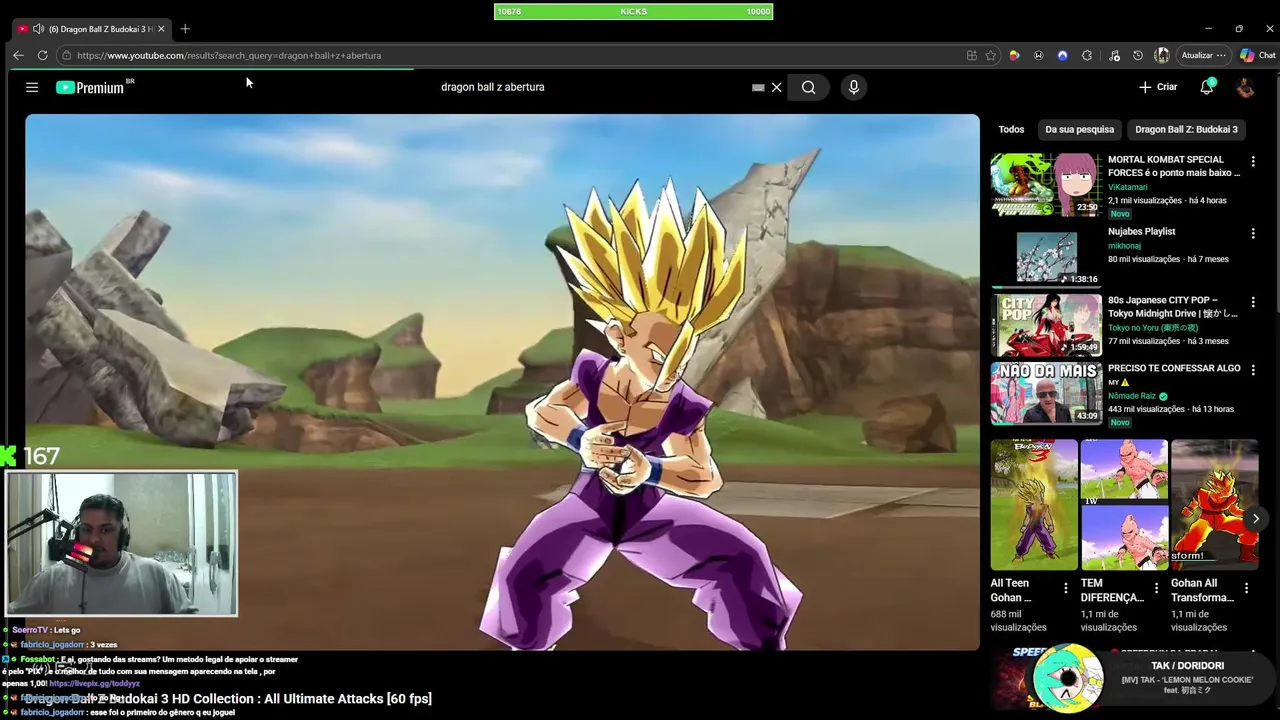1280x720 pixels.
Task: Close the Dragon Ball Z Budokai browser tab
Action: (161, 29)
